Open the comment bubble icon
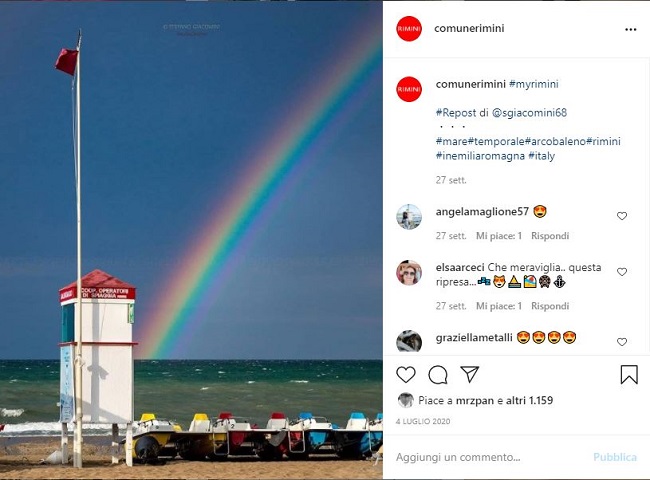Viewport: 650px width, 480px height. click(438, 375)
